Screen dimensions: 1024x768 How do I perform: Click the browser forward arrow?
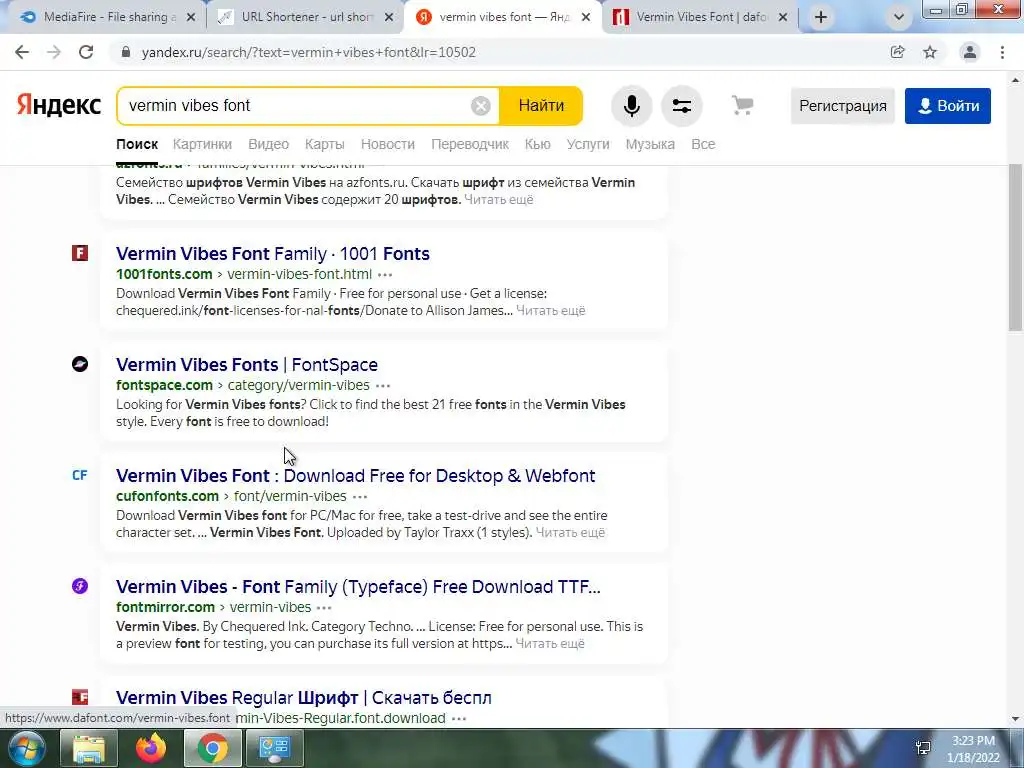[54, 52]
